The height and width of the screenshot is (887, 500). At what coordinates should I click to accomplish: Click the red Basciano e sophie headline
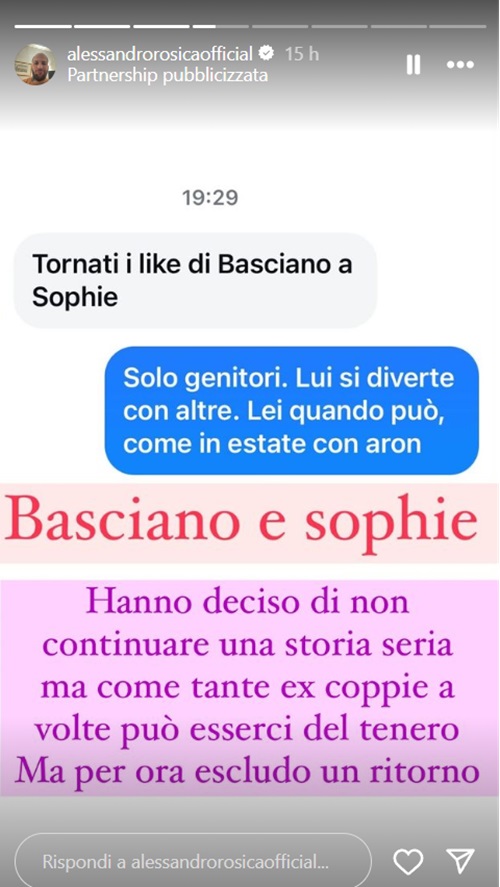[x=242, y=523]
